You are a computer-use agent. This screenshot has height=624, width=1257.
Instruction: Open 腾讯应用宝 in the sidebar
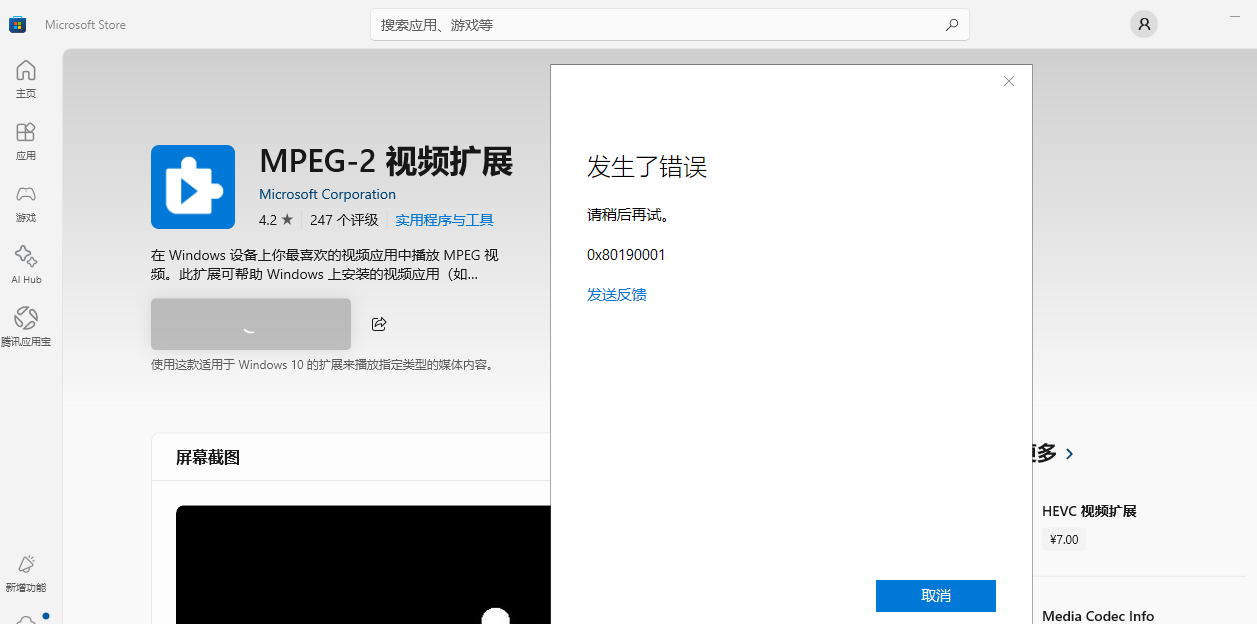coord(26,327)
